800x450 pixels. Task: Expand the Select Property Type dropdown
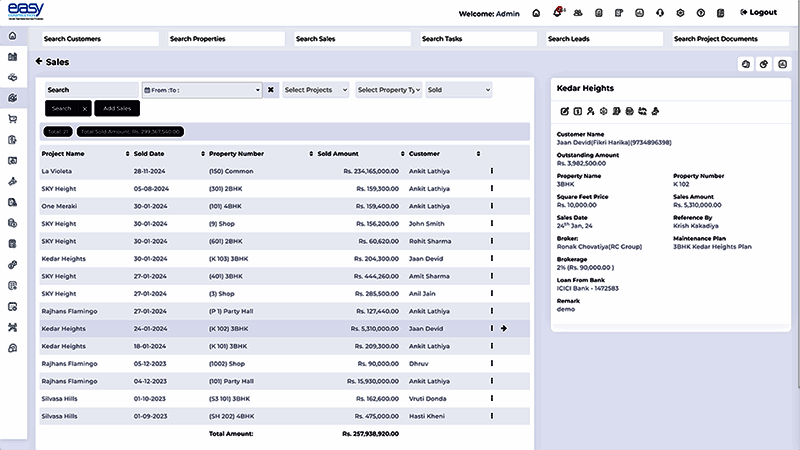tap(389, 90)
